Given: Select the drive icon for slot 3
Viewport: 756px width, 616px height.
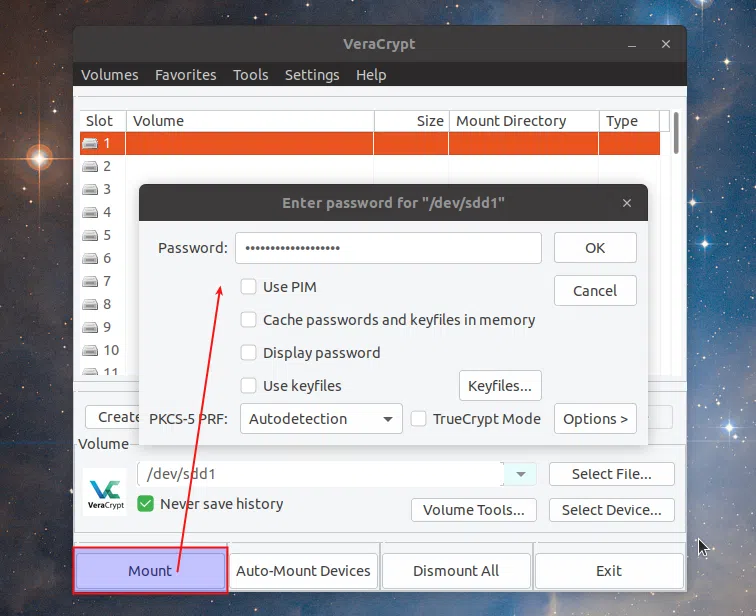Looking at the screenshot, I should coord(90,189).
